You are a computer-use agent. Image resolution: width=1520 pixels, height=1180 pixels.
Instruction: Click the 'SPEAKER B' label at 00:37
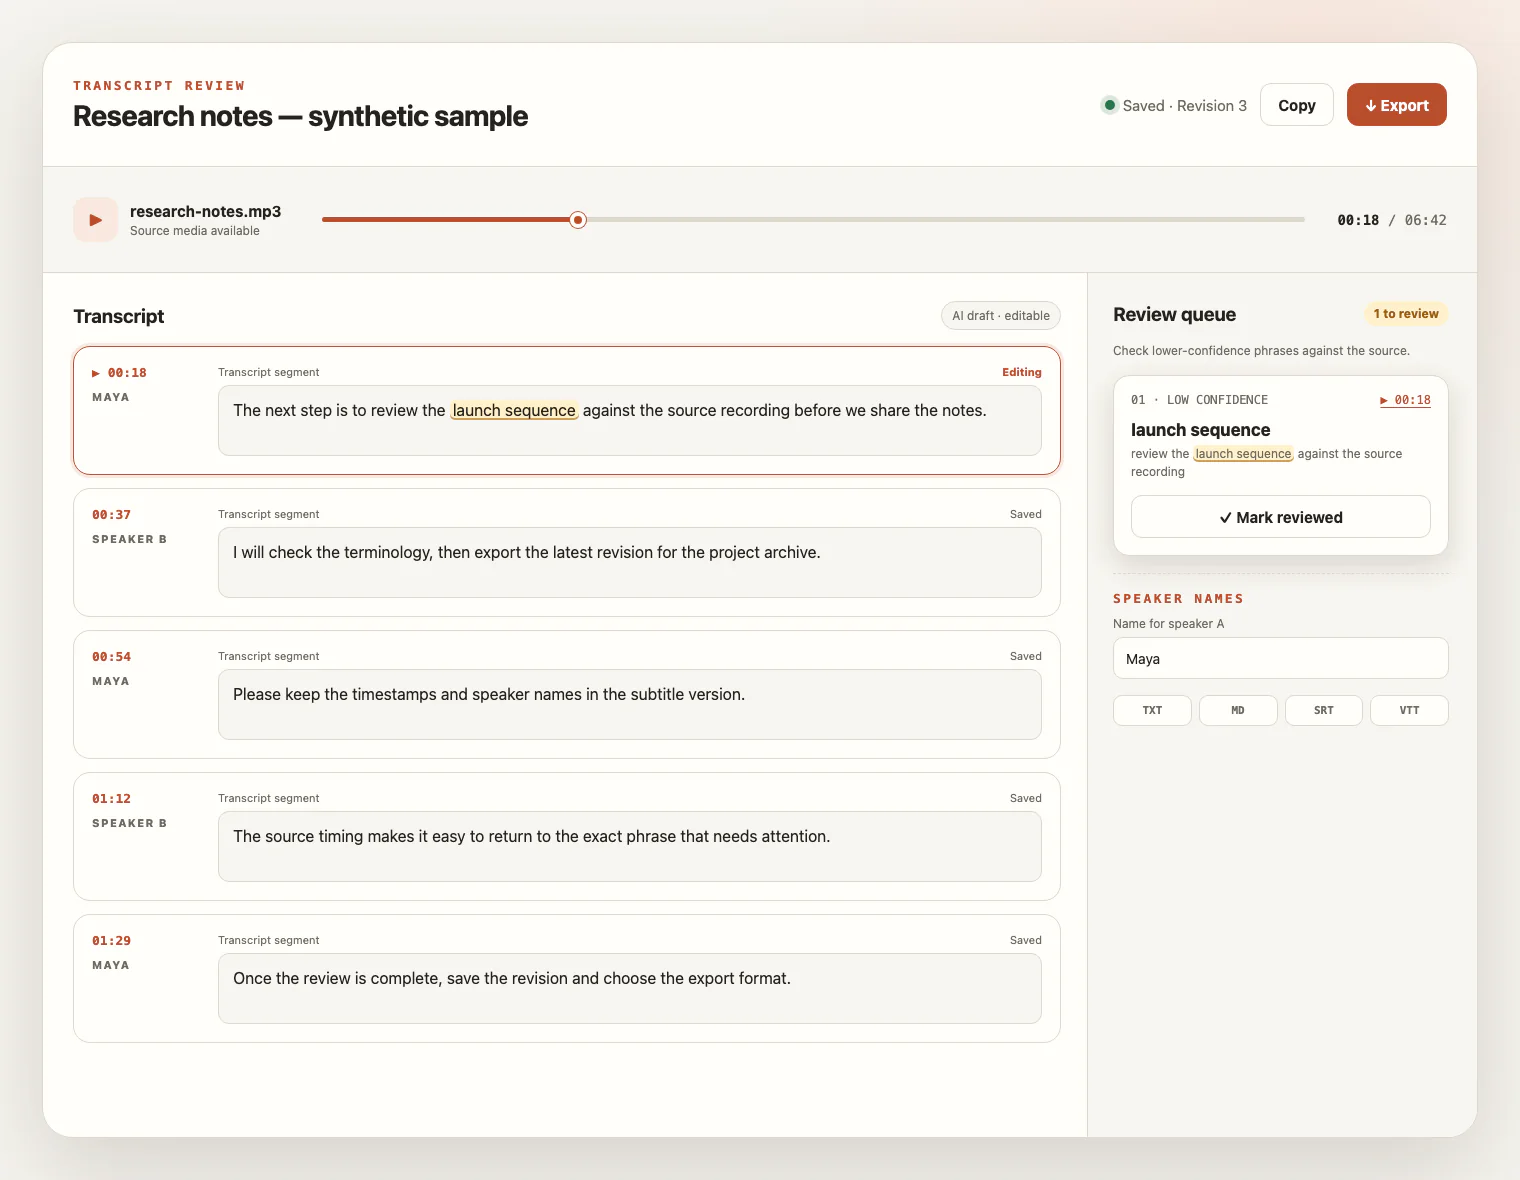130,539
